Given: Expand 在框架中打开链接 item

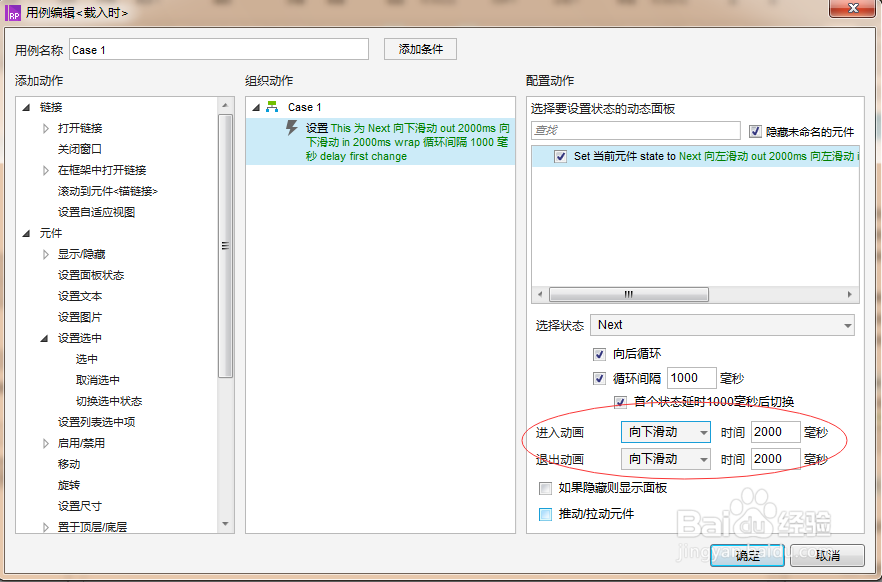Looking at the screenshot, I should (x=46, y=170).
